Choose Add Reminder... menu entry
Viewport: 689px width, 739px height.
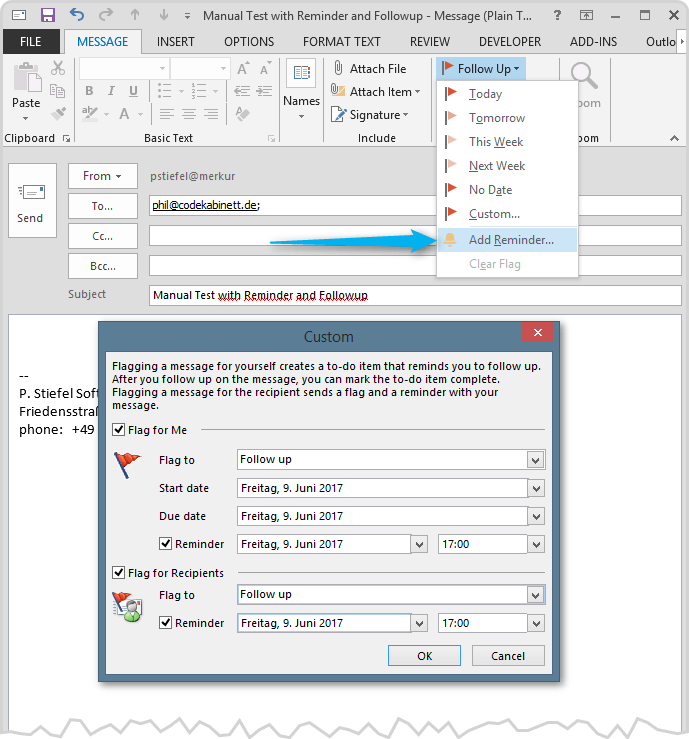tap(507, 240)
